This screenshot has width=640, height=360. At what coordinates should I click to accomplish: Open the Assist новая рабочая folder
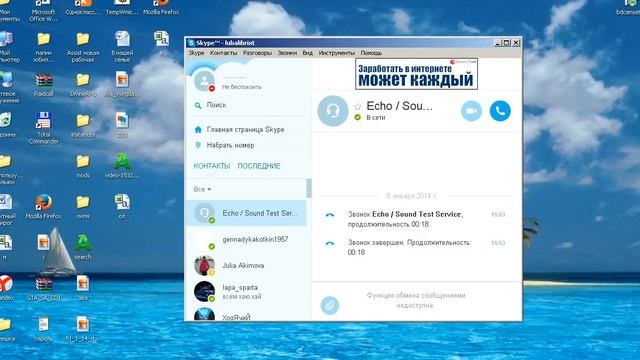83,47
